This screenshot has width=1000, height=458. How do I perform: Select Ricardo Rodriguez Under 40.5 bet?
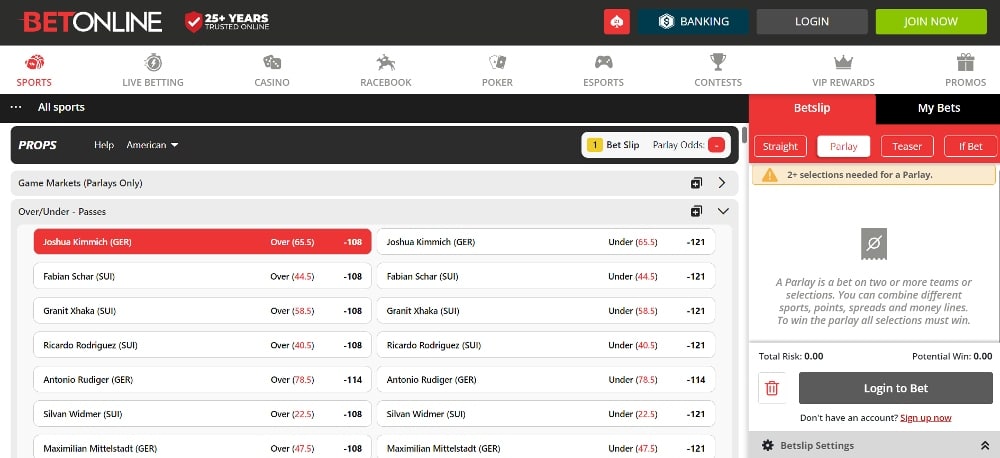click(x=546, y=345)
